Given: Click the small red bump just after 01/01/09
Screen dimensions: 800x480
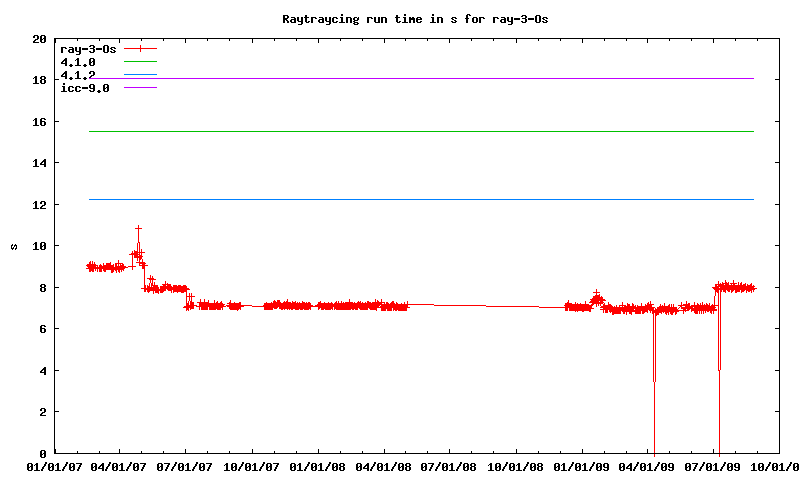Looking at the screenshot, I should pyautogui.click(x=596, y=296).
